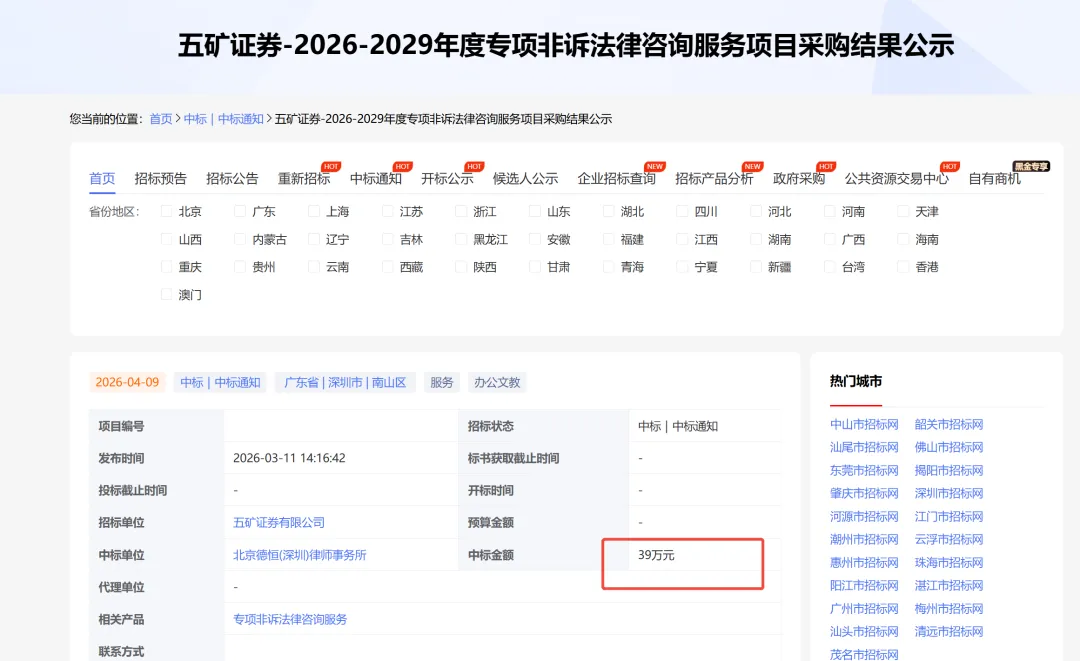This screenshot has height=661, width=1080.
Task: Click the HOT badge on 重新招标 tab
Action: click(x=330, y=164)
